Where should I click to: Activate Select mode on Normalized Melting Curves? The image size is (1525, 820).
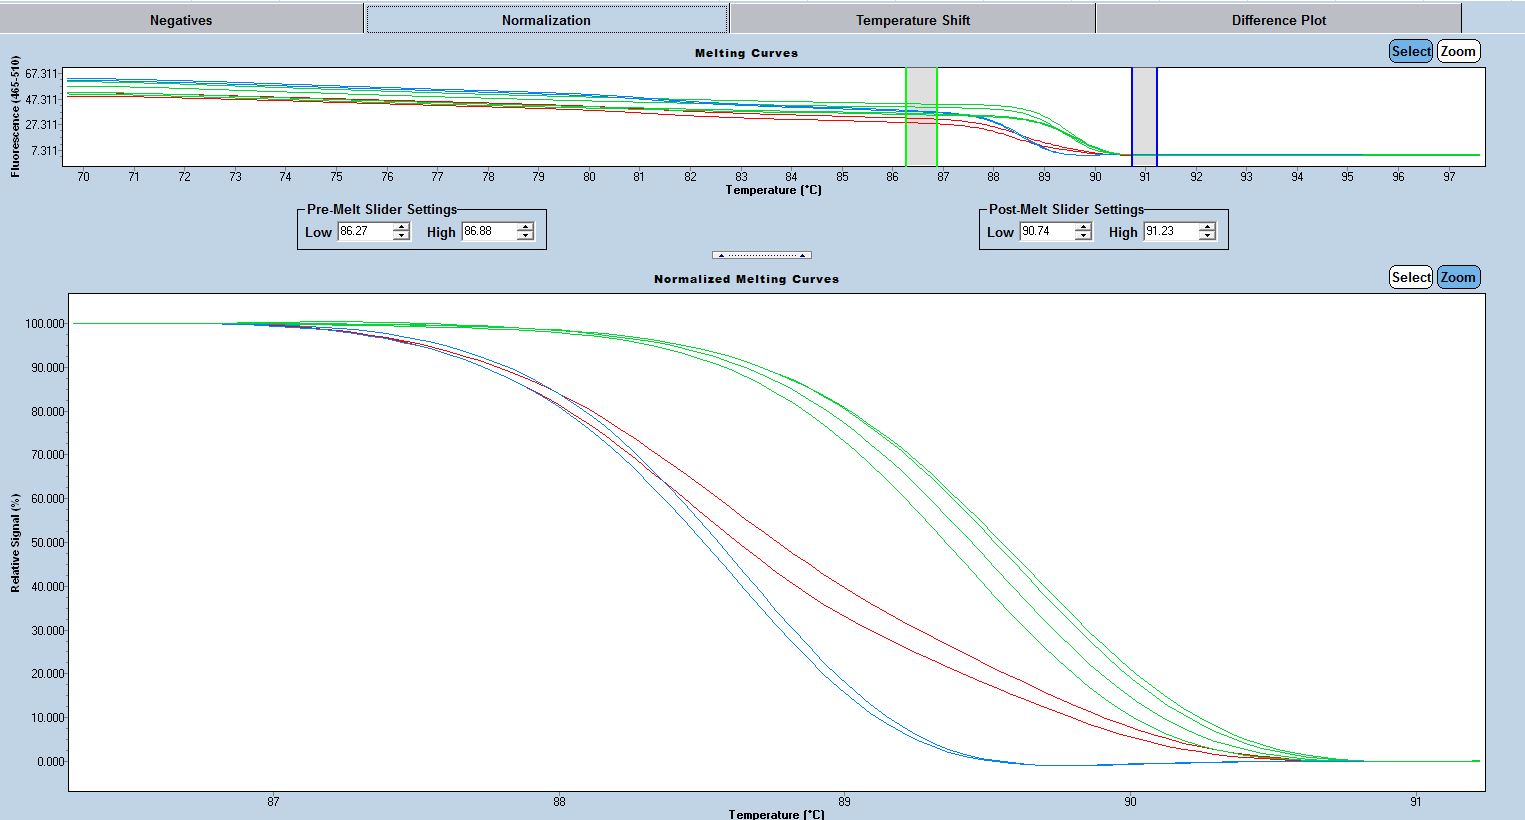1410,277
